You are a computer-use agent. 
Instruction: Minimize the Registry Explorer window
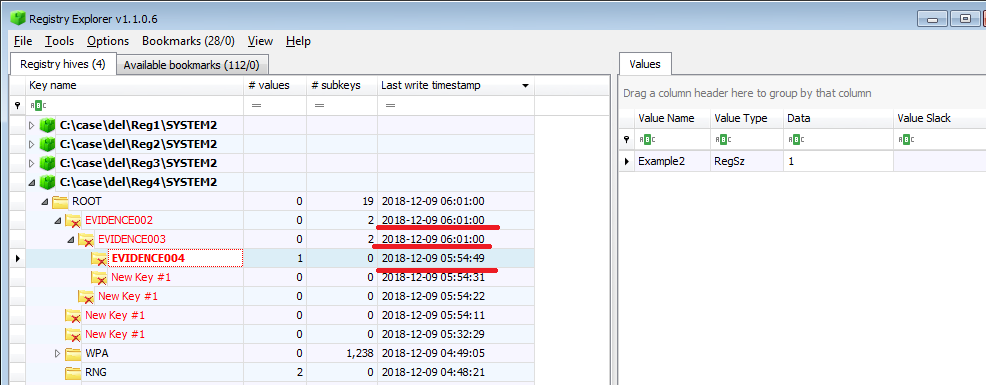point(933,20)
